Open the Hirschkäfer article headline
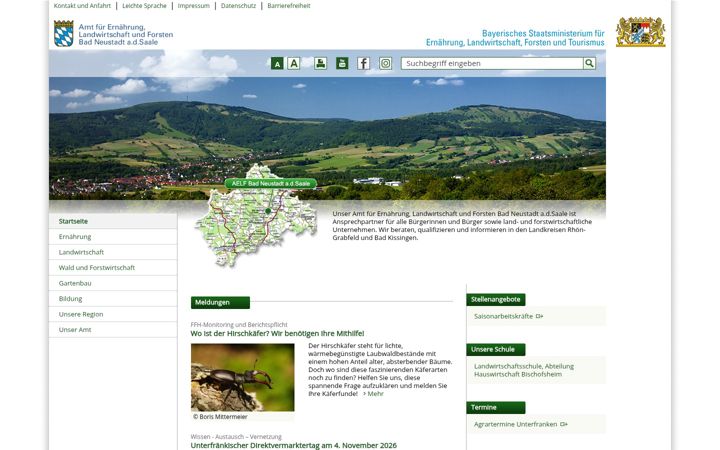Viewport: 720px width, 450px height. (x=277, y=333)
